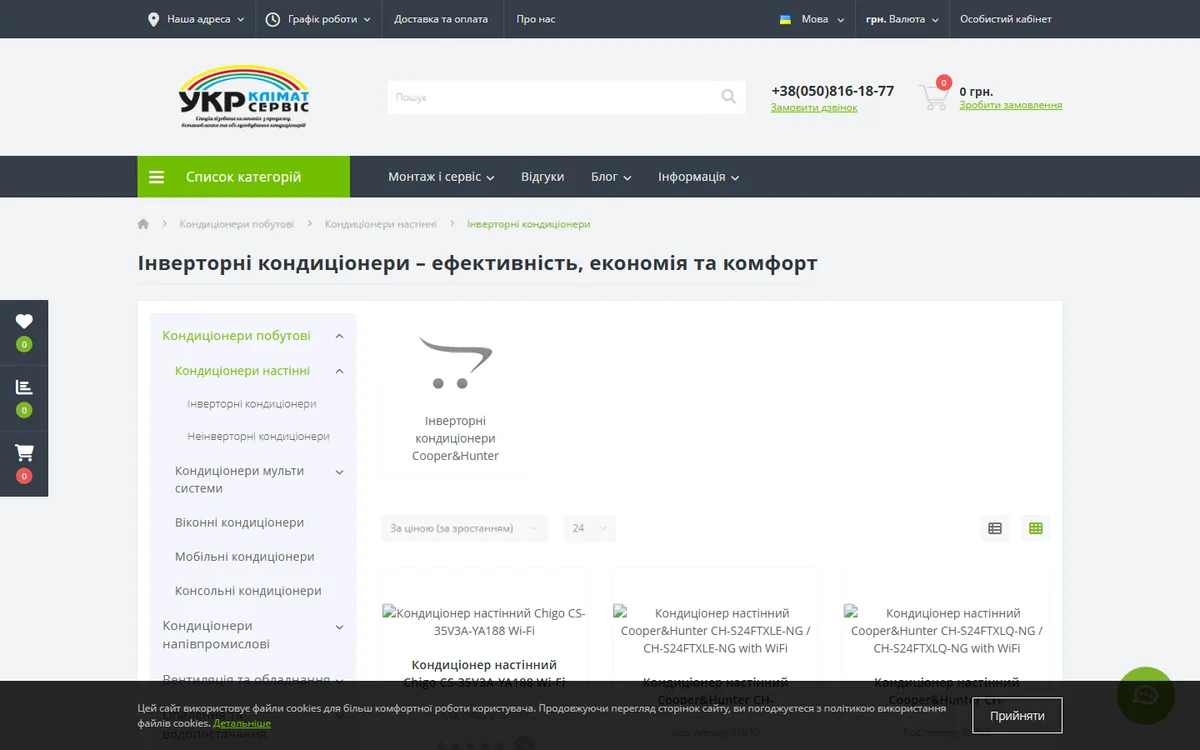
Task: Open the Монтаж і сервіс menu
Action: click(441, 177)
